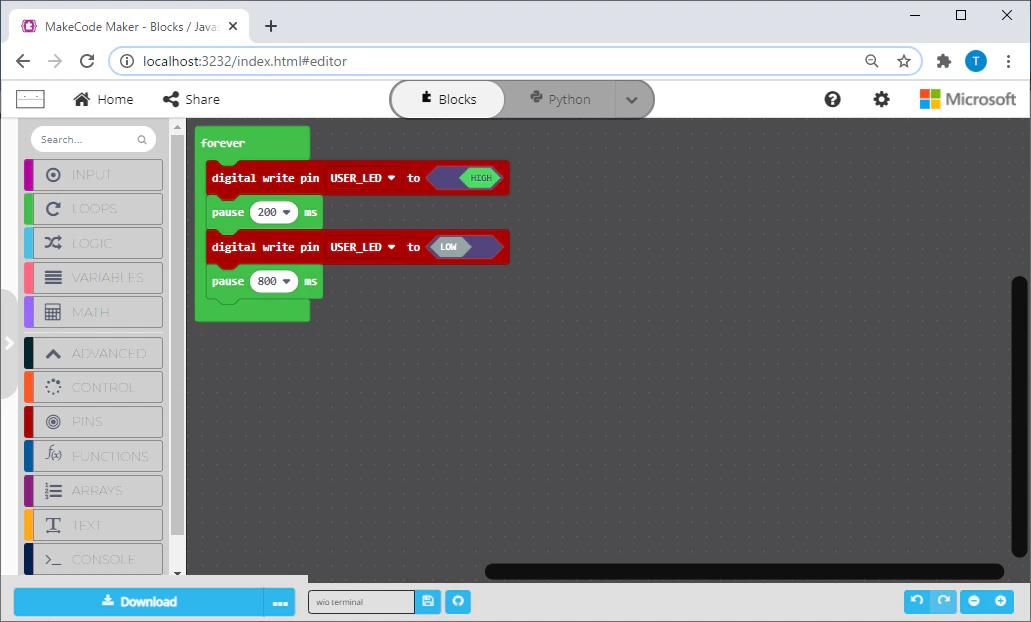Zoom out the workspace
This screenshot has height=622, width=1031.
click(974, 601)
